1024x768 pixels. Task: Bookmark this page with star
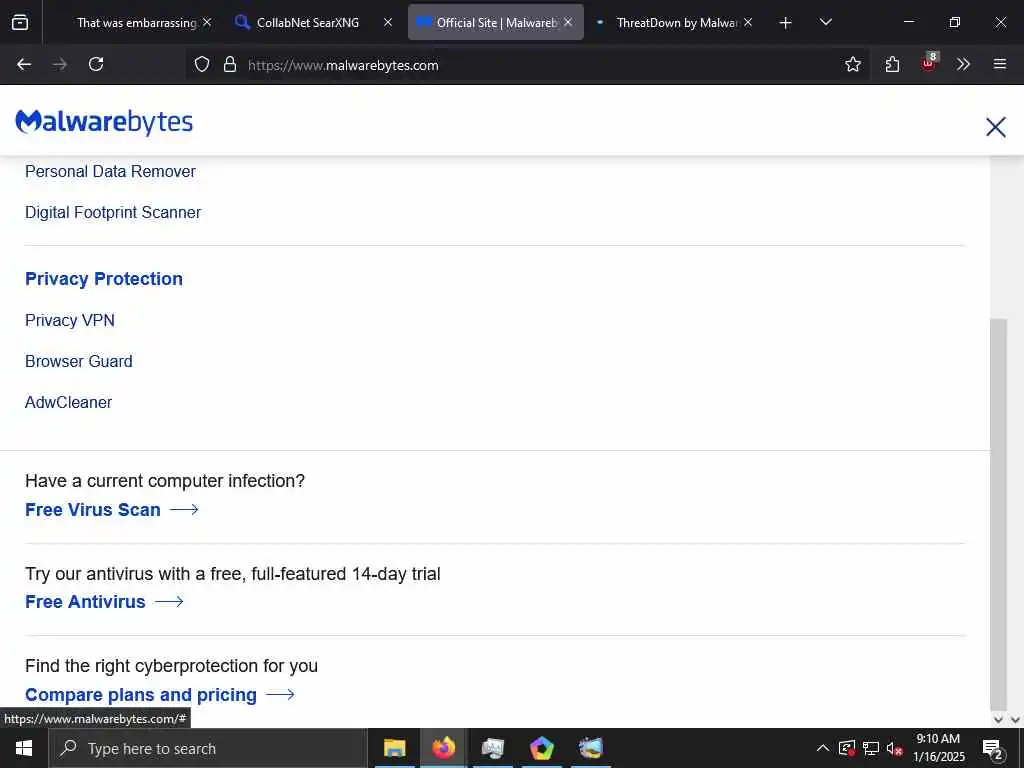(x=852, y=64)
